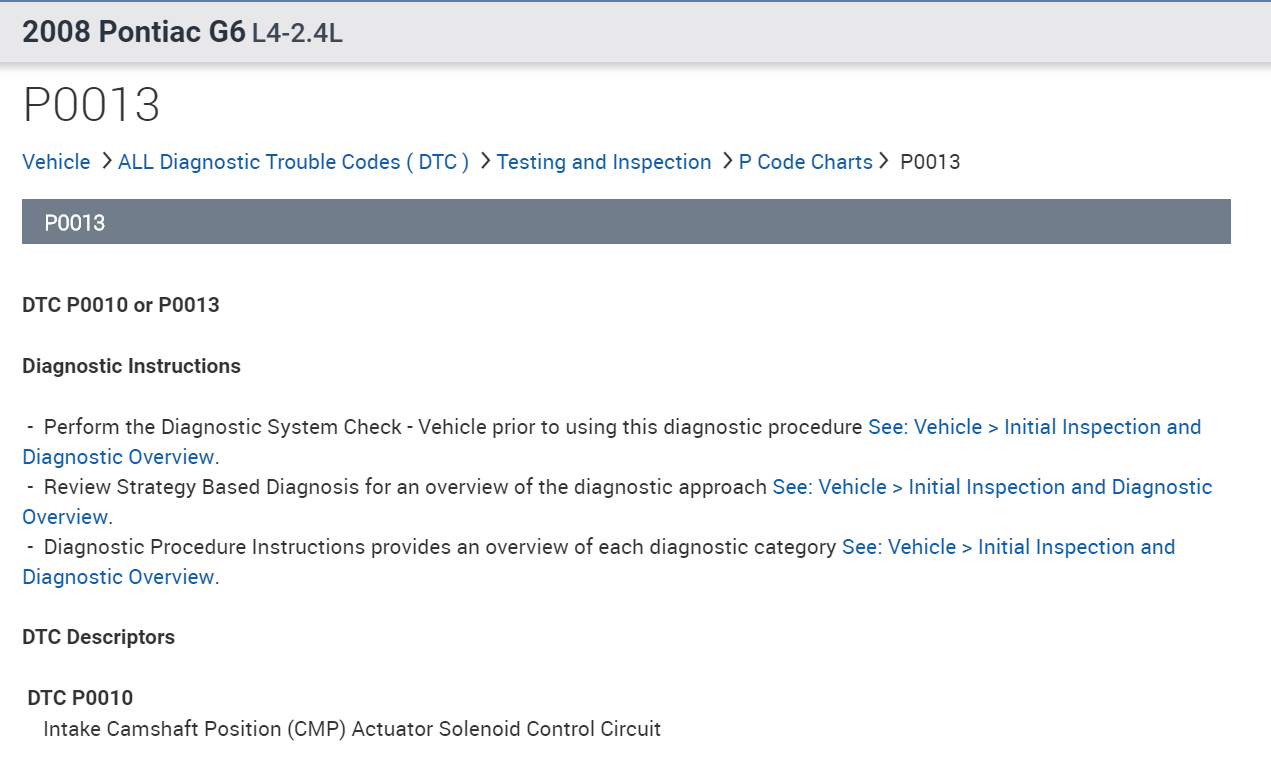The image size is (1271, 762).
Task: Click the Diagnostic Instructions heading
Action: pyautogui.click(x=131, y=366)
